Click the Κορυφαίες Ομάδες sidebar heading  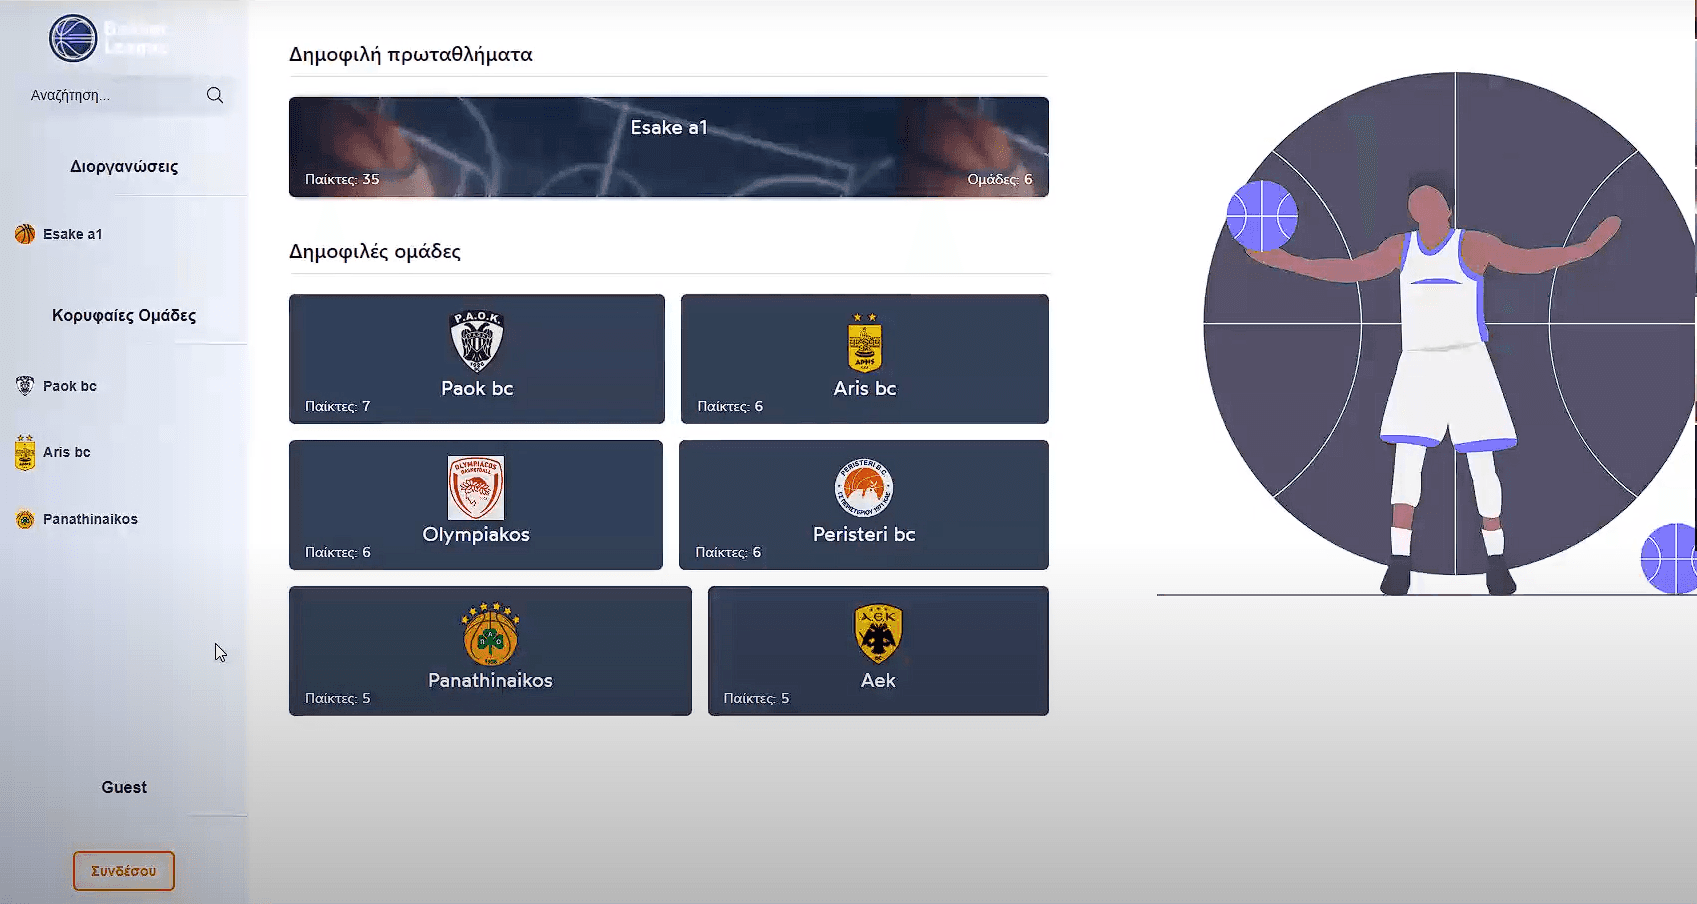124,315
